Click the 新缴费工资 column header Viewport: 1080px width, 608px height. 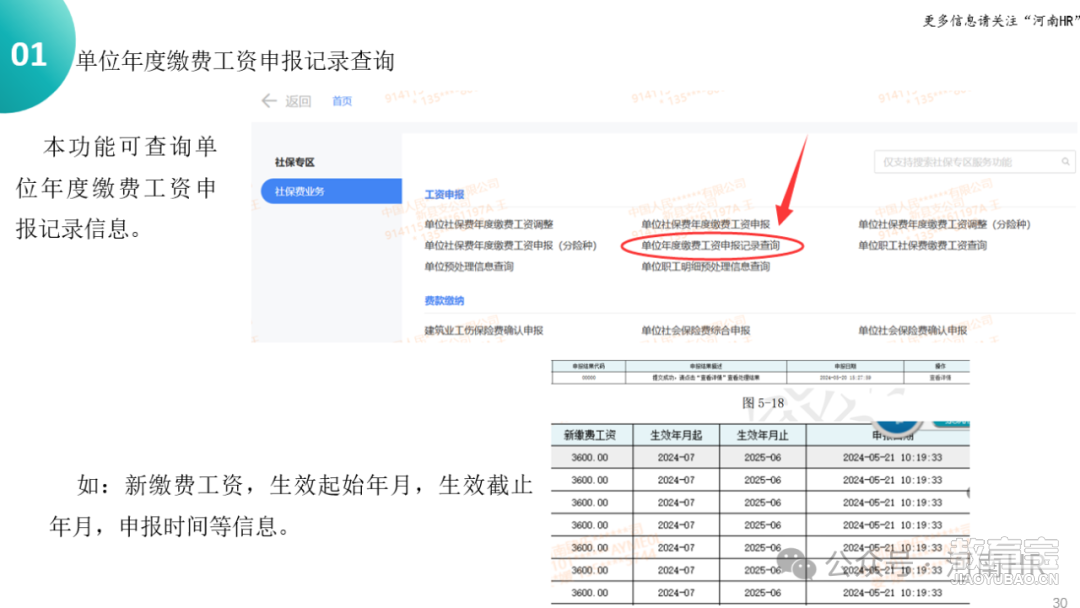point(590,435)
